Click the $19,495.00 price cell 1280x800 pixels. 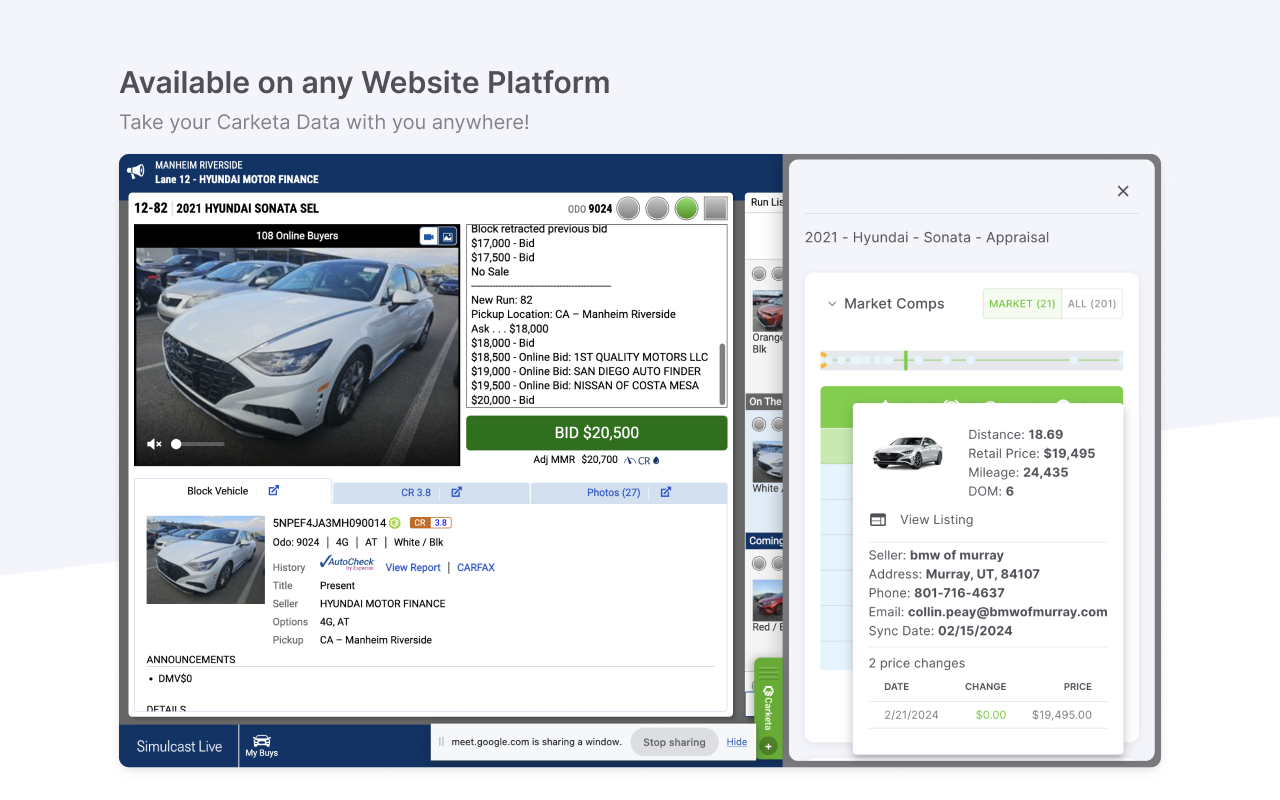click(1062, 715)
